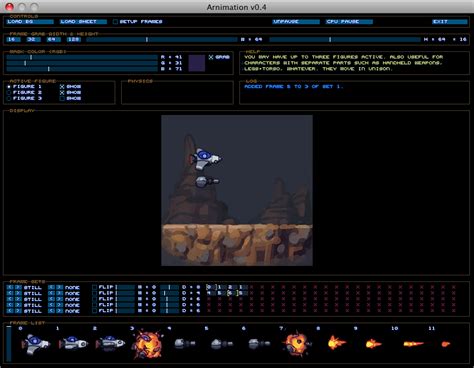Pick frame 9 fireball sprite
The height and width of the screenshot is (368, 474).
(x=374, y=343)
